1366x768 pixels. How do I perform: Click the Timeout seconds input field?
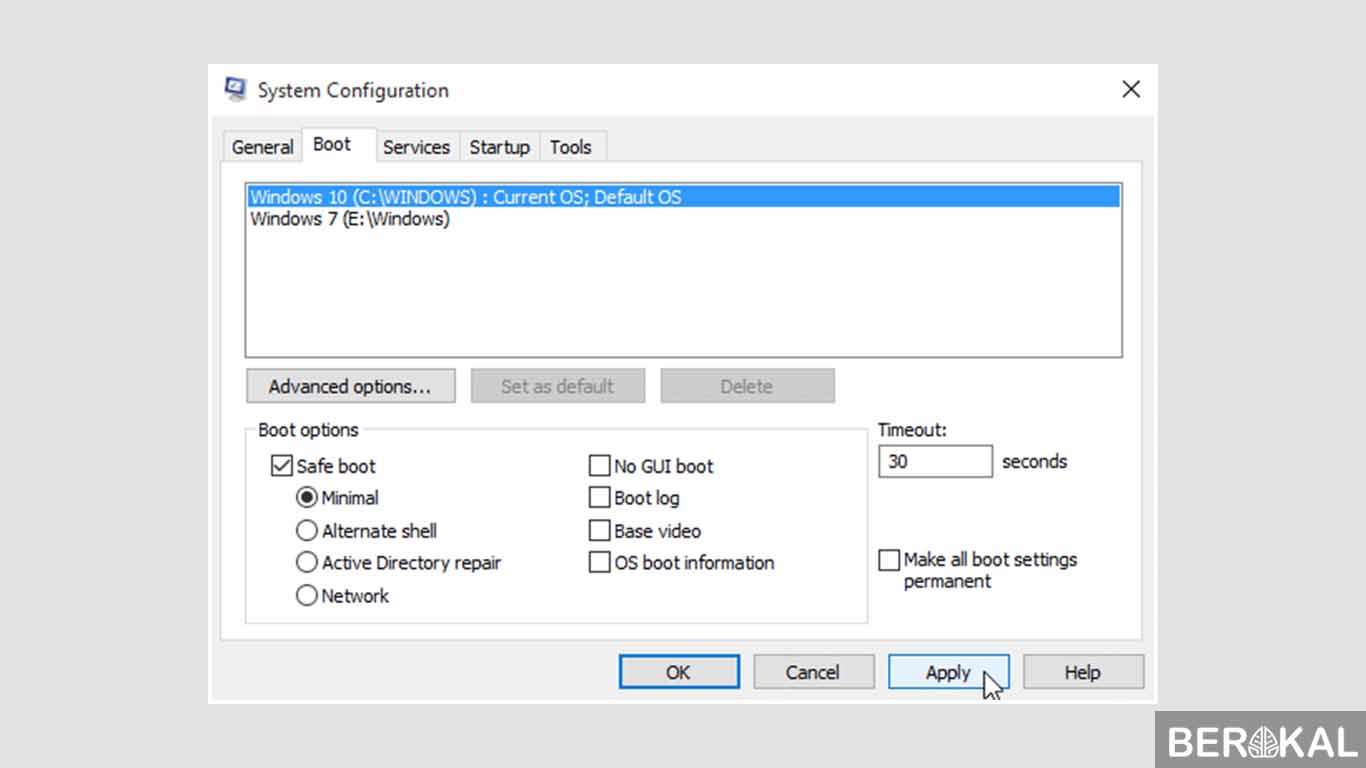coord(935,462)
